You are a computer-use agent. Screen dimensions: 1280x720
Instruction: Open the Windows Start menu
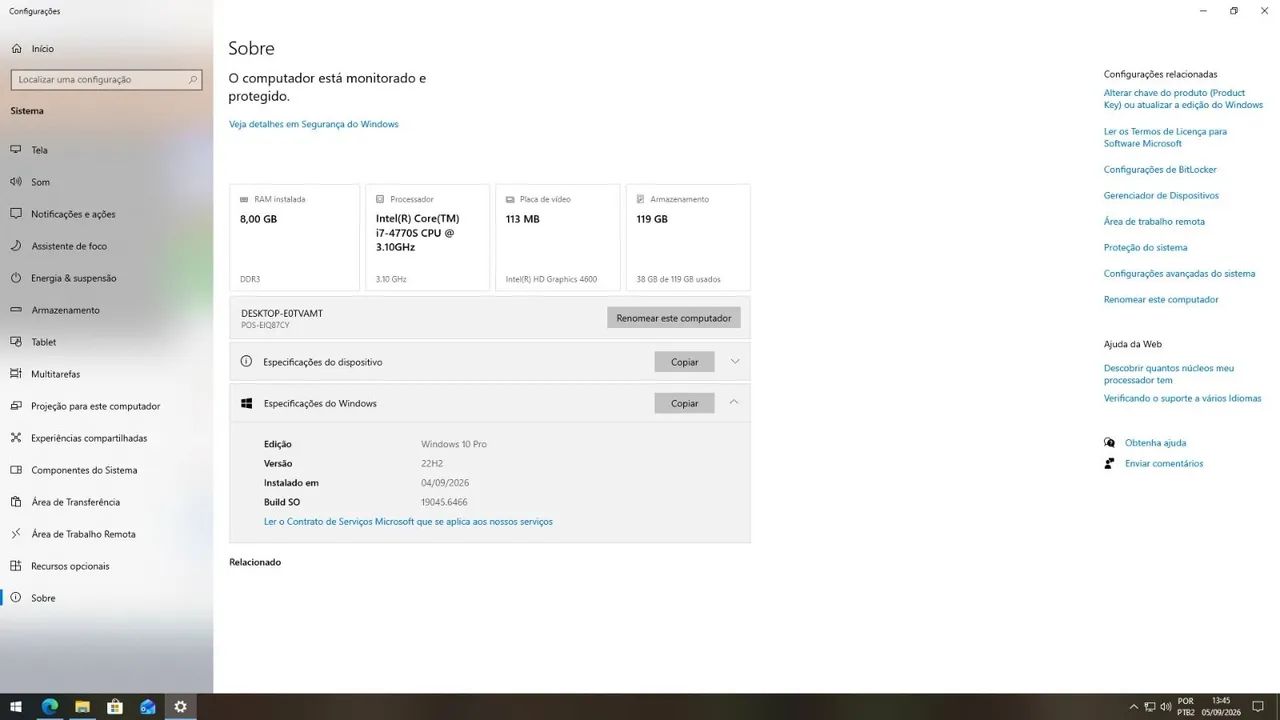[x=16, y=707]
